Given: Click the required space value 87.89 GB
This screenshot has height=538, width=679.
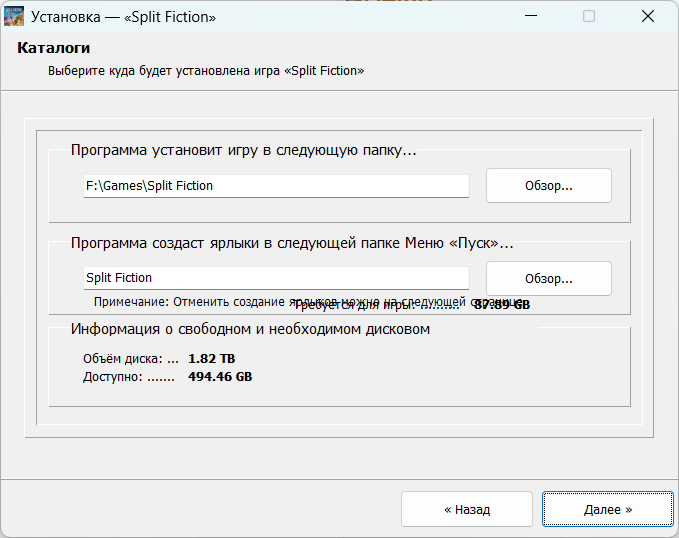Looking at the screenshot, I should (502, 304).
